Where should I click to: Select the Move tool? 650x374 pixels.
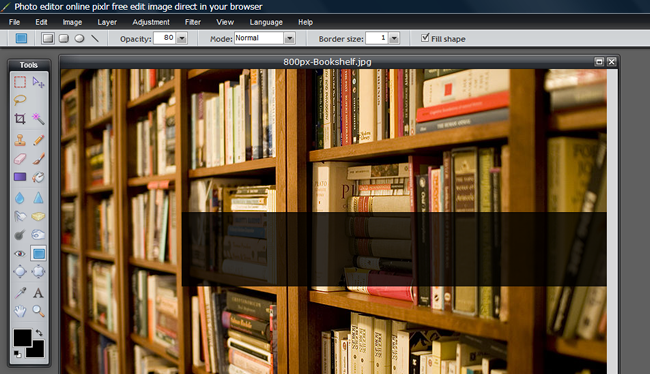coord(38,82)
